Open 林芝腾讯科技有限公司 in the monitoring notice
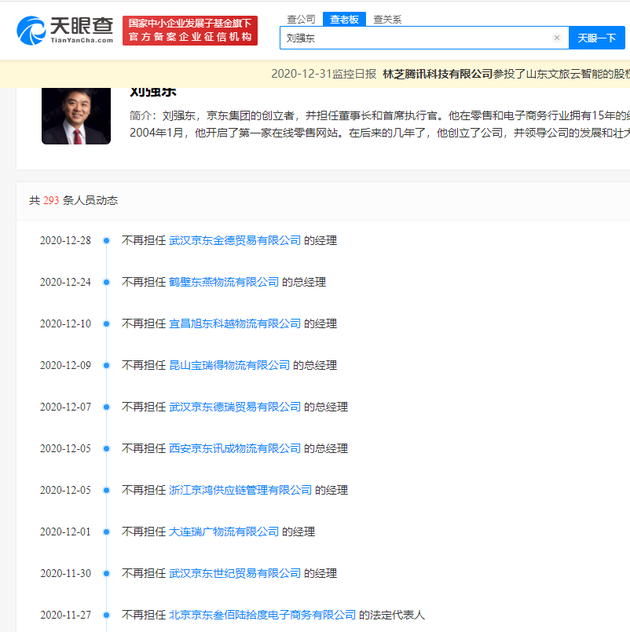The width and height of the screenshot is (630, 632). click(437, 74)
